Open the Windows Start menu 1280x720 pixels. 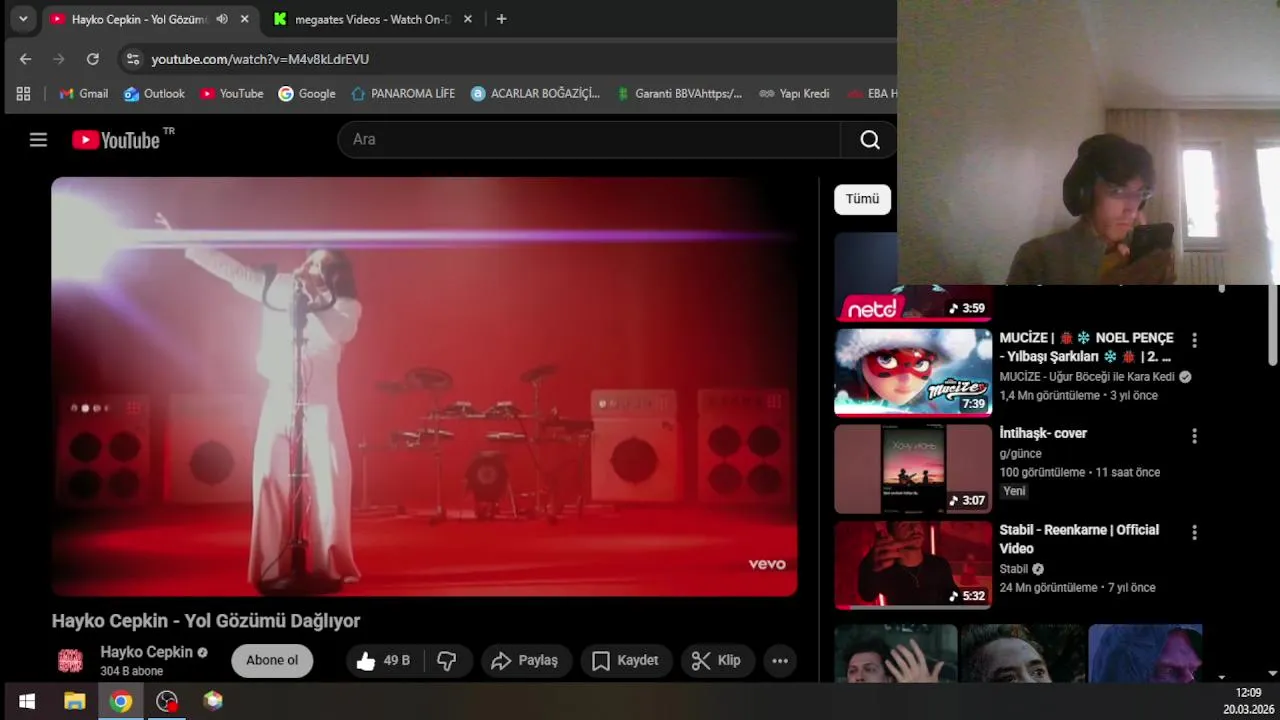tap(27, 701)
